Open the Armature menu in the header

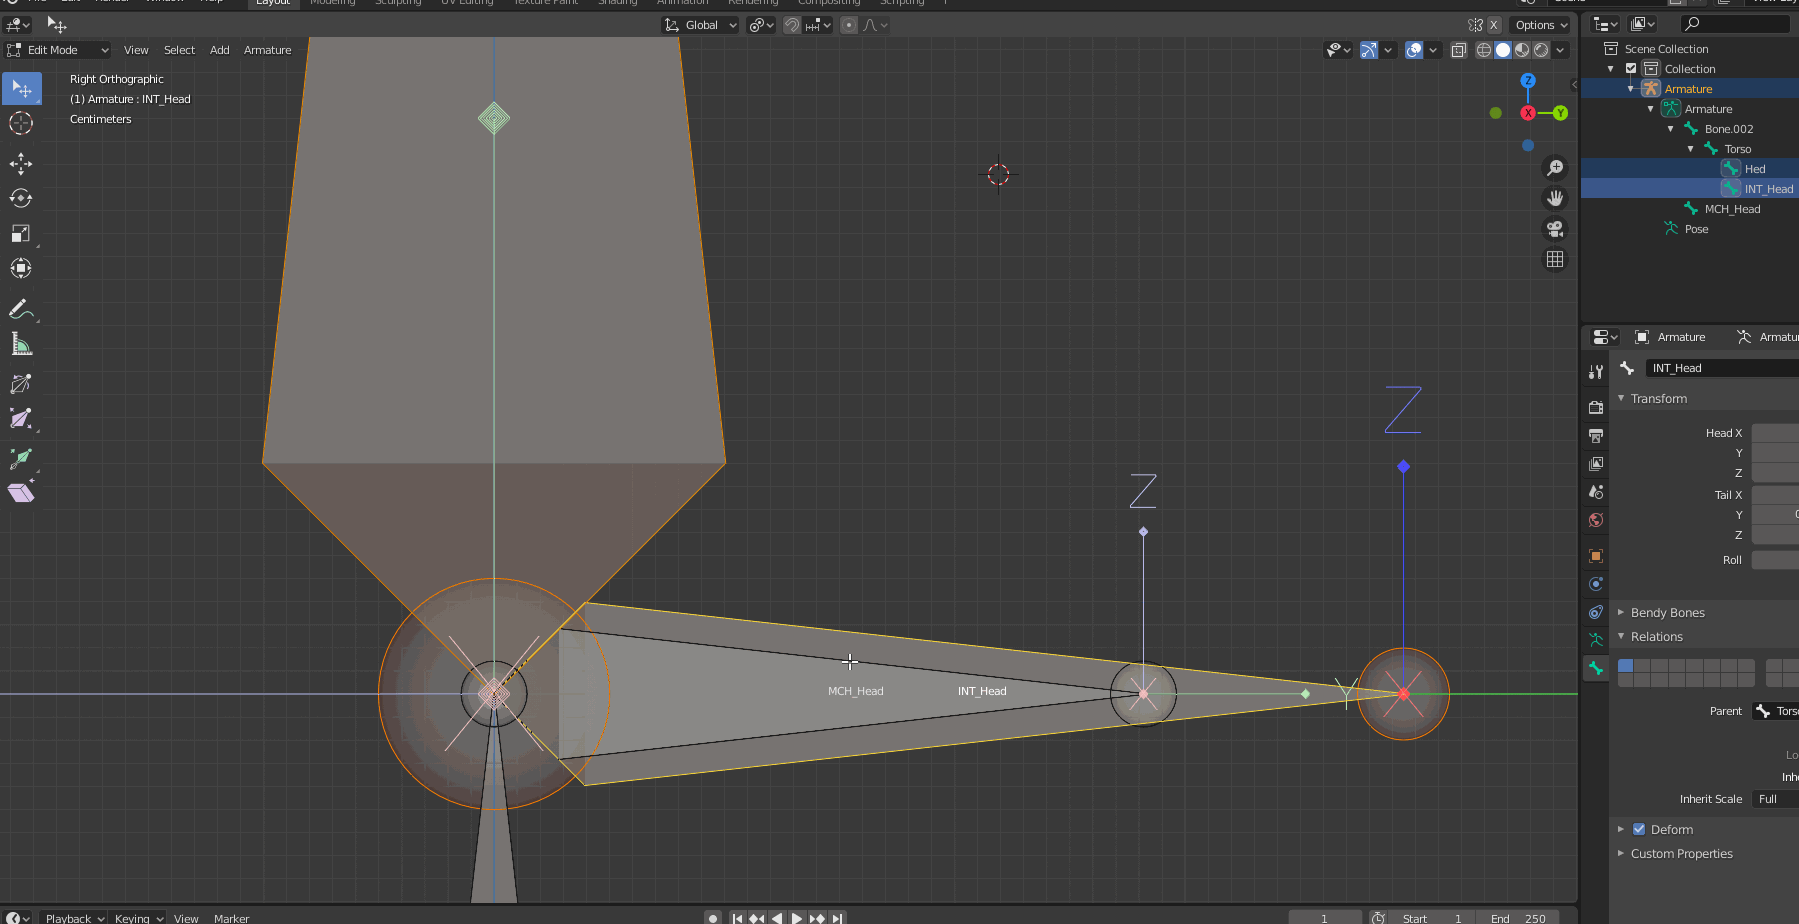267,50
